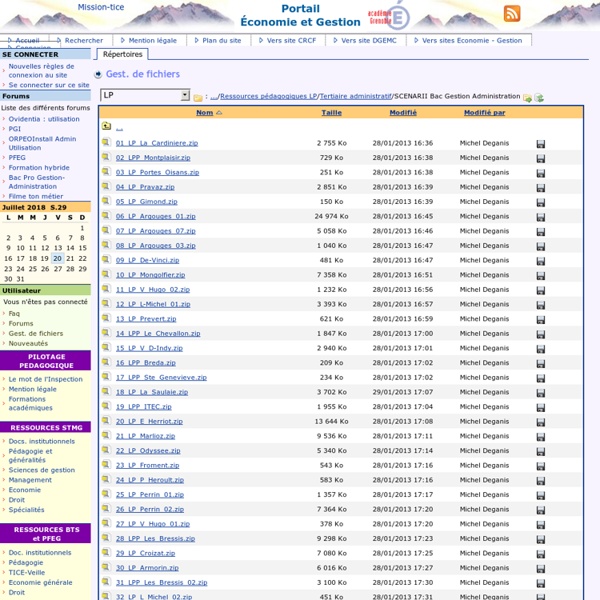
Task: Open Mention légale menu item
Action: pos(152,40)
